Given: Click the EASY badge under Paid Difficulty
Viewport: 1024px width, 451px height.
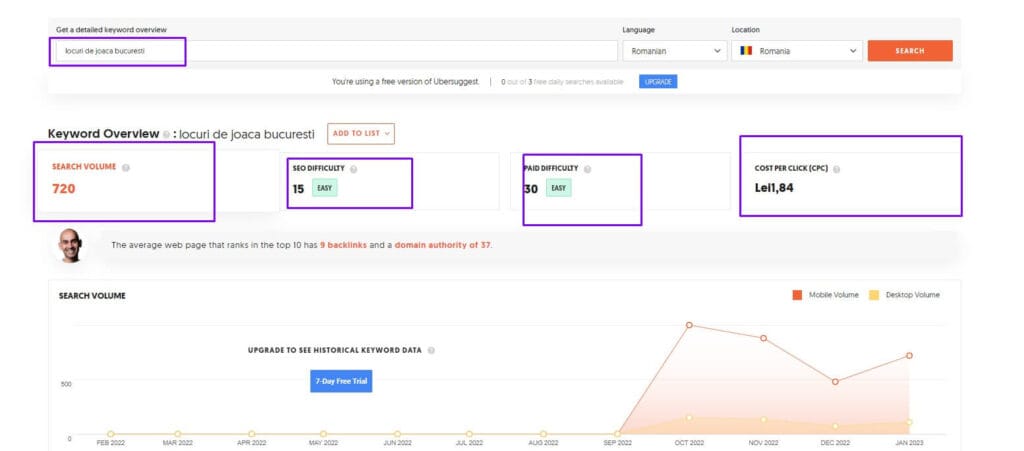Looking at the screenshot, I should click(x=558, y=189).
